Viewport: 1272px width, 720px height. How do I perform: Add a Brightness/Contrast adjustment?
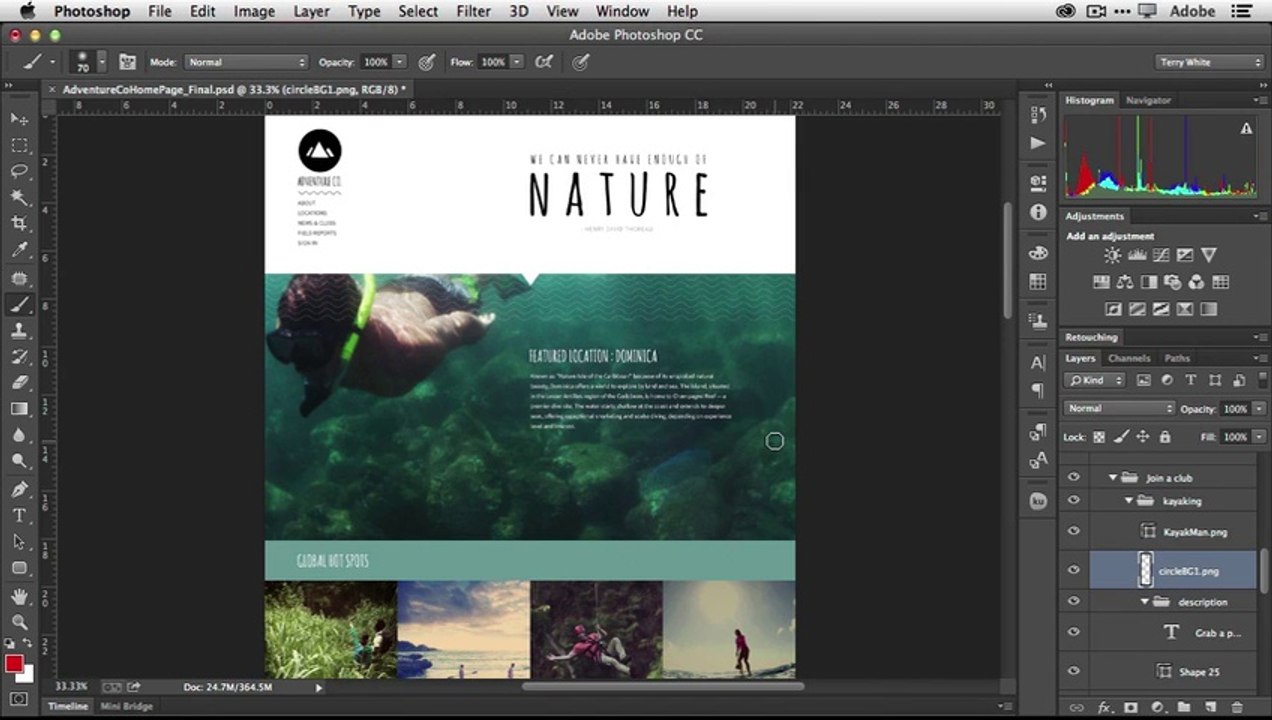point(1112,256)
